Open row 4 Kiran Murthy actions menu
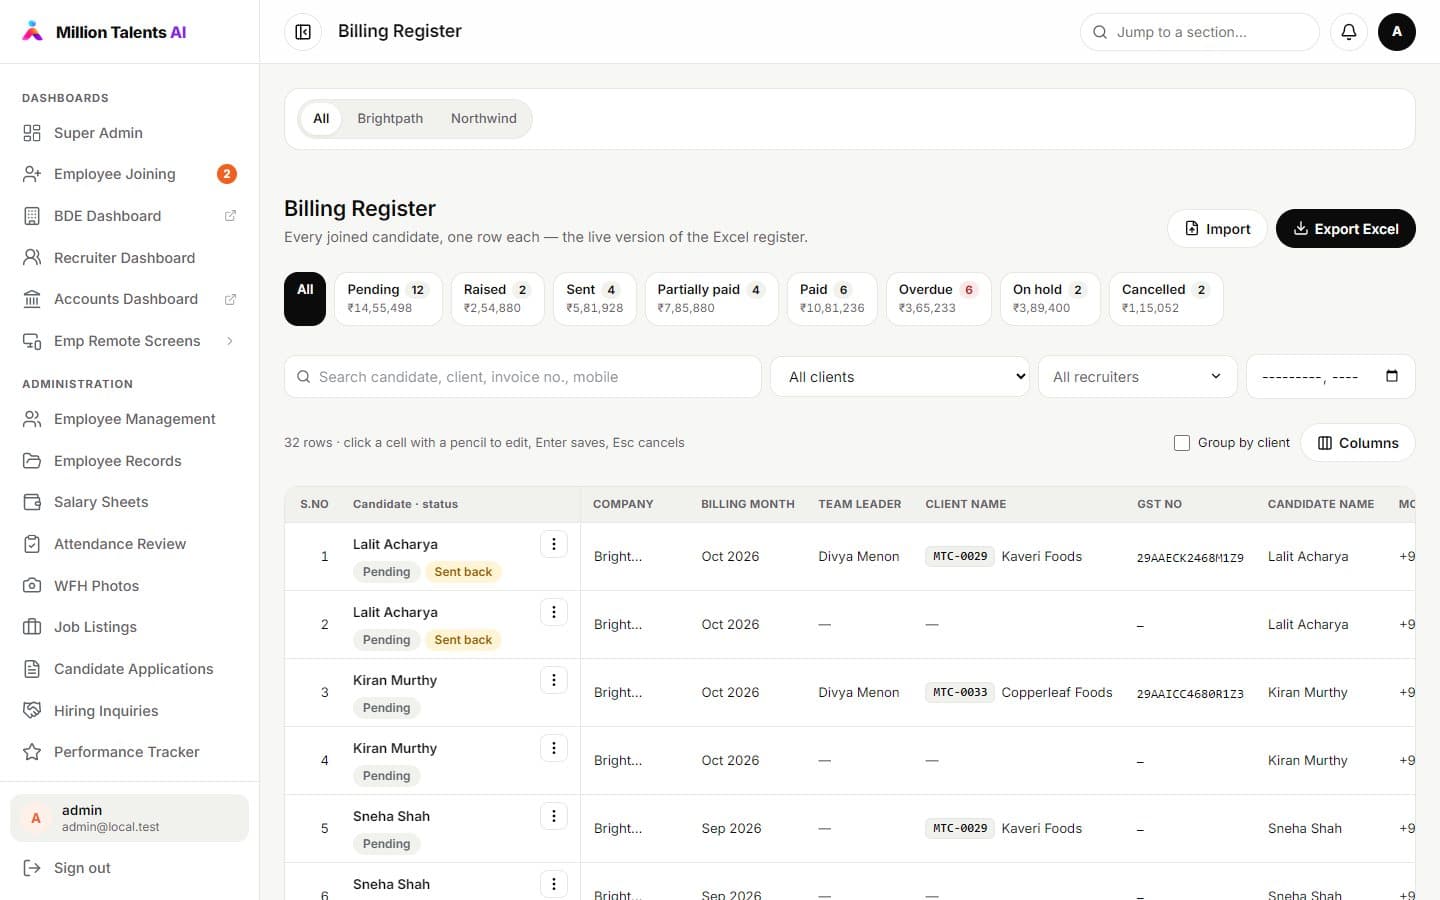Viewport: 1440px width, 900px height. [554, 748]
